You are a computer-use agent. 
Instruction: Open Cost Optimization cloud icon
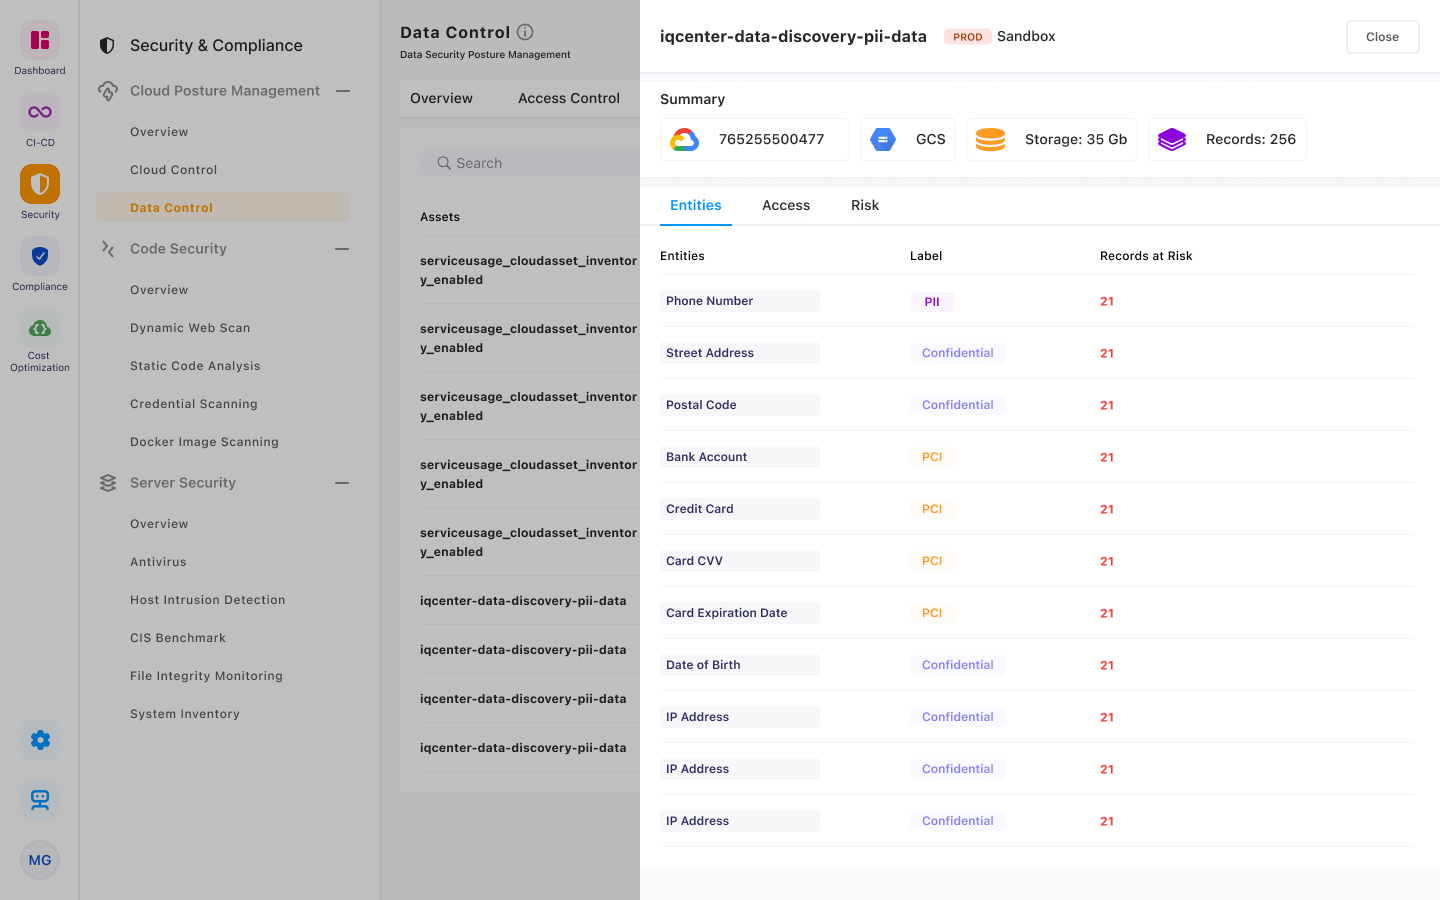[x=40, y=328]
